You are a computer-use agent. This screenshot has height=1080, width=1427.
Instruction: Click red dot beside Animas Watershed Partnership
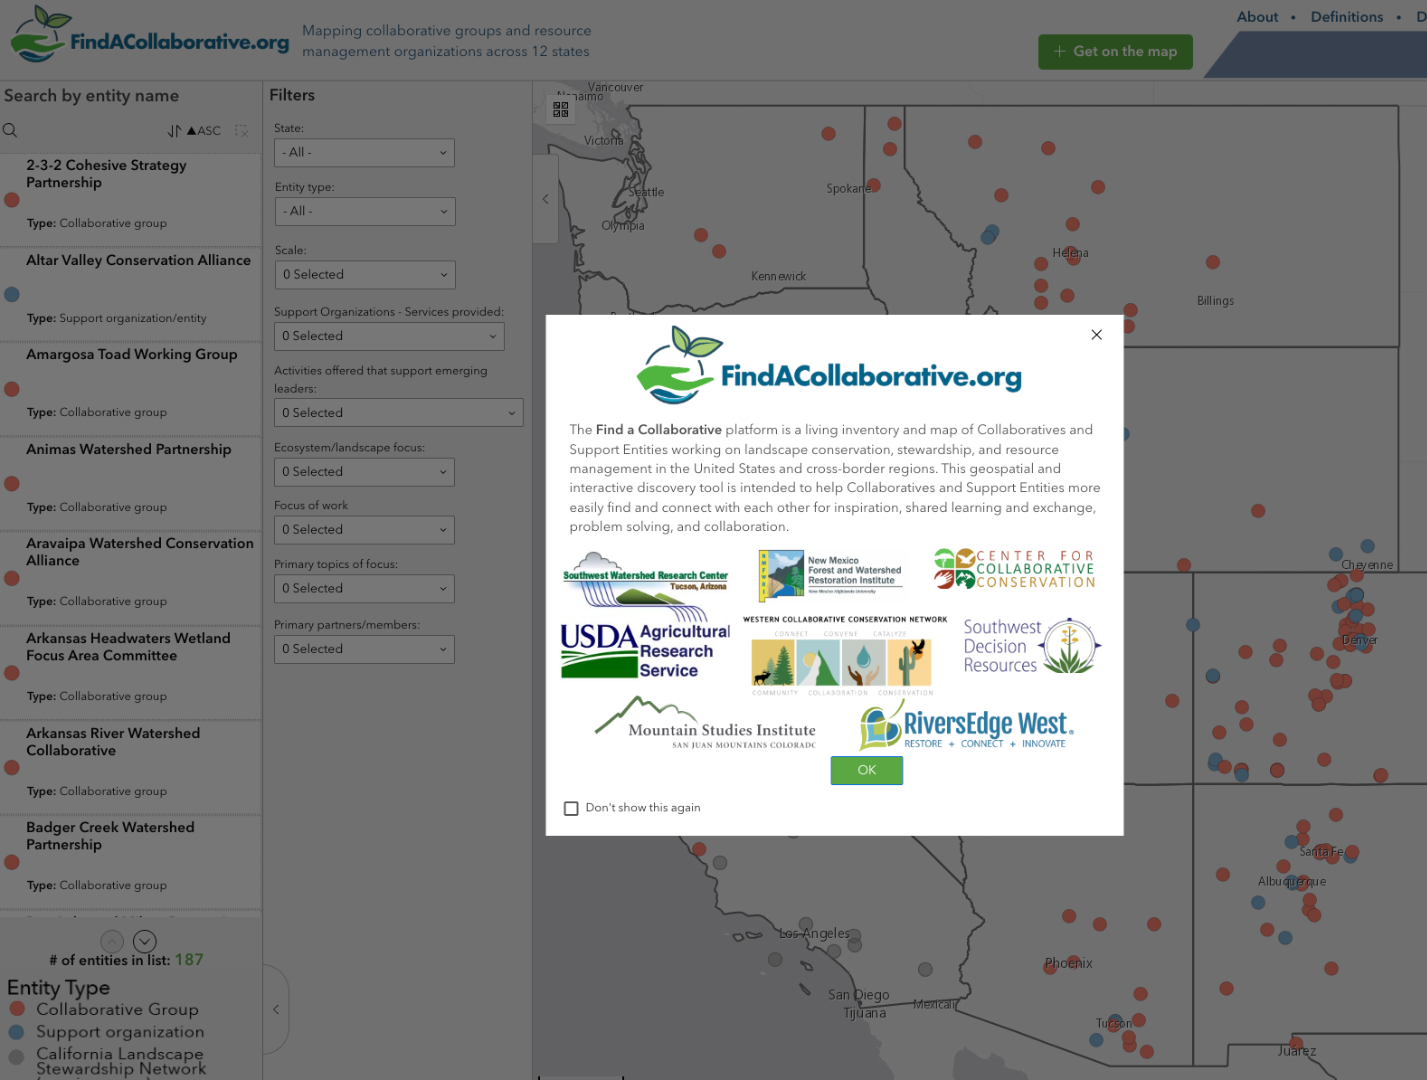pyautogui.click(x=12, y=484)
